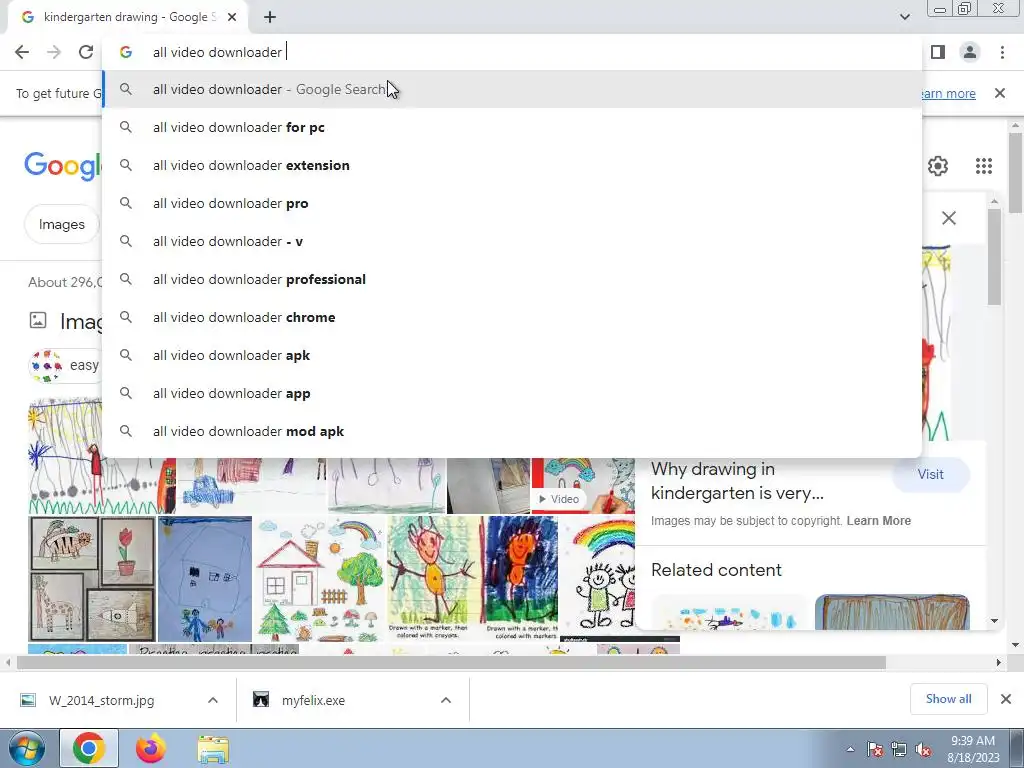Click the horizontal scrollbar thumb
Viewport: 1024px width, 768px height.
pyautogui.click(x=451, y=662)
